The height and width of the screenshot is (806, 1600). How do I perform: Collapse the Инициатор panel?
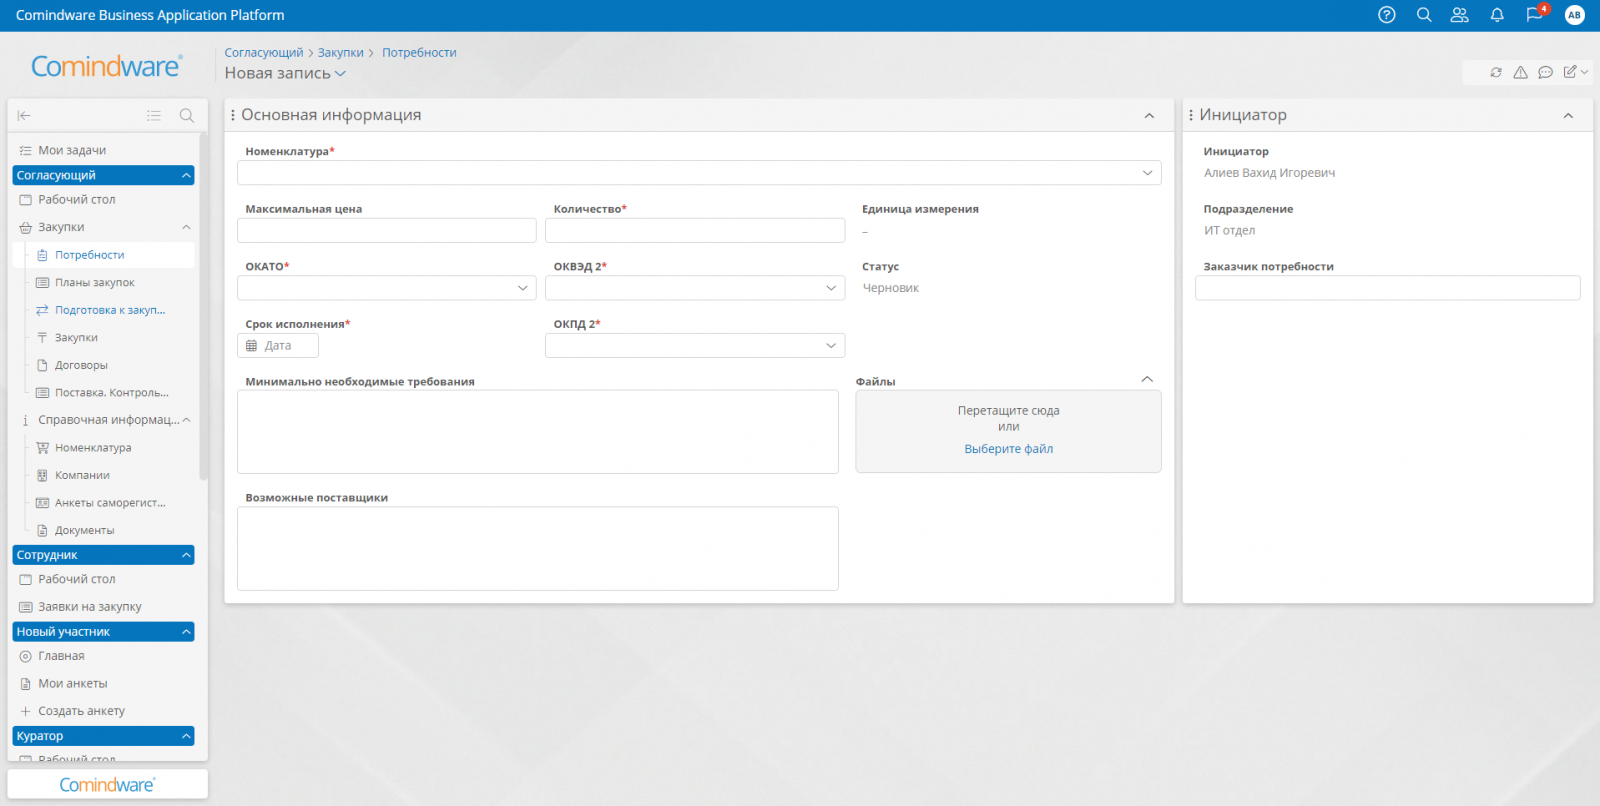1568,116
